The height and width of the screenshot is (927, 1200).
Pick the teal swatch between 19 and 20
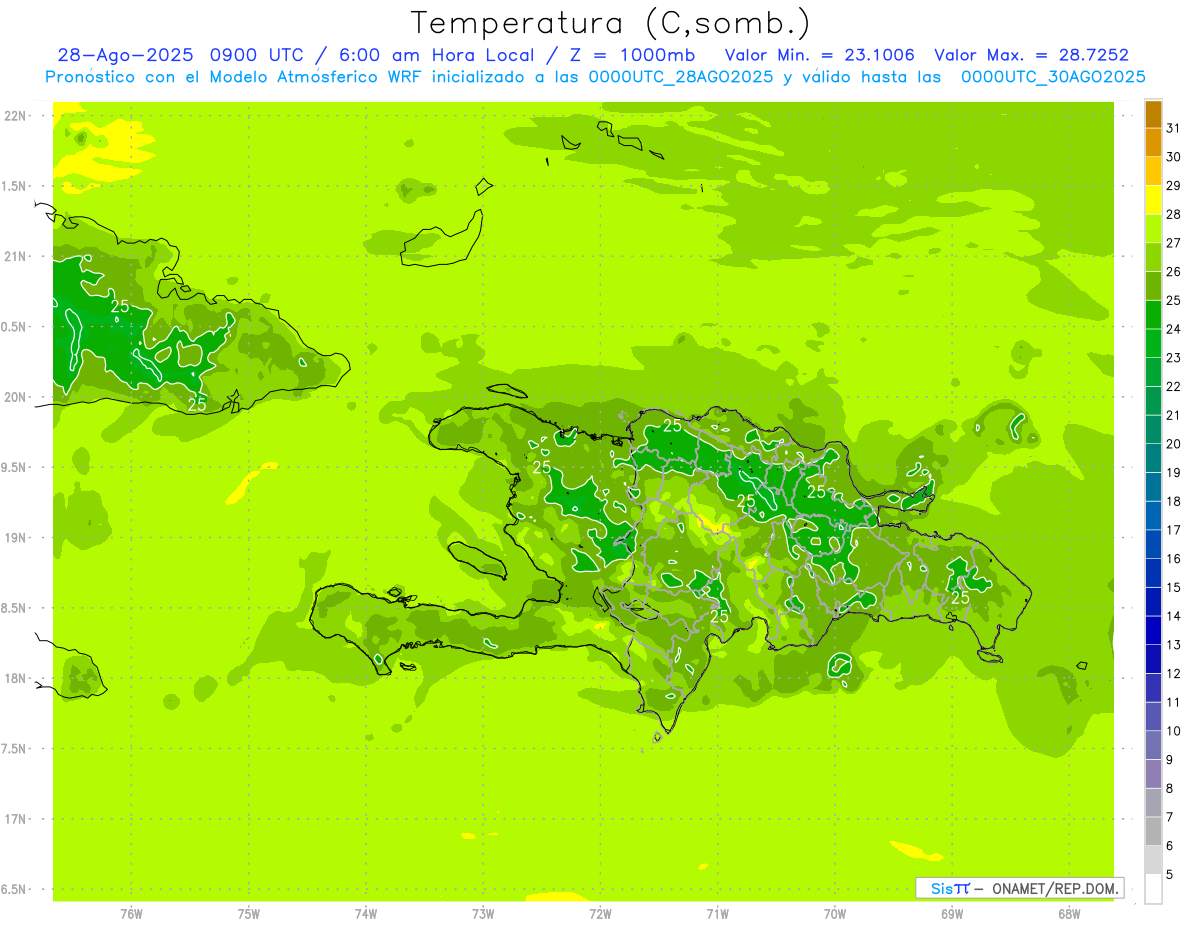point(1153,458)
